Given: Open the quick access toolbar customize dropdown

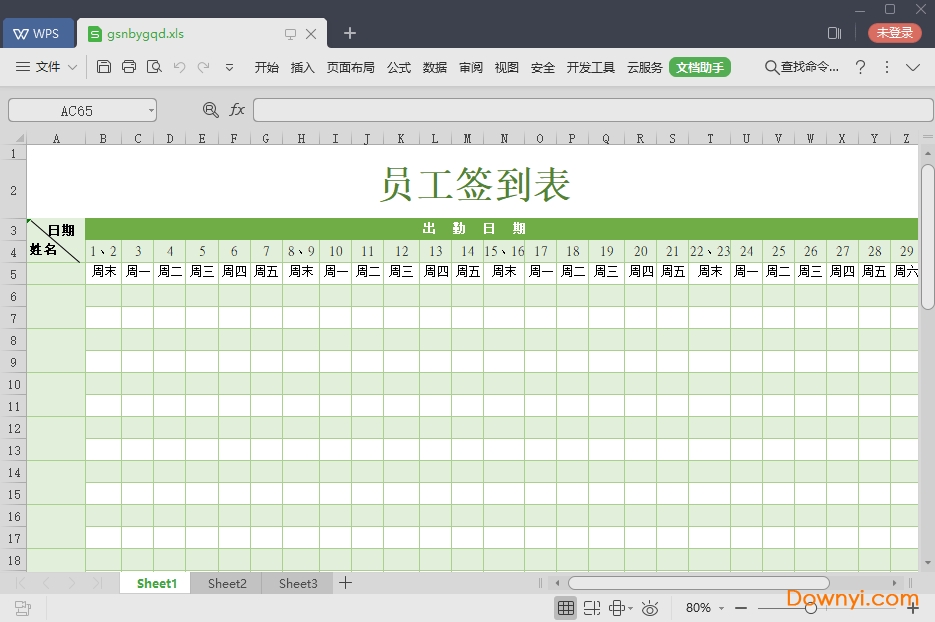Looking at the screenshot, I should click(227, 67).
